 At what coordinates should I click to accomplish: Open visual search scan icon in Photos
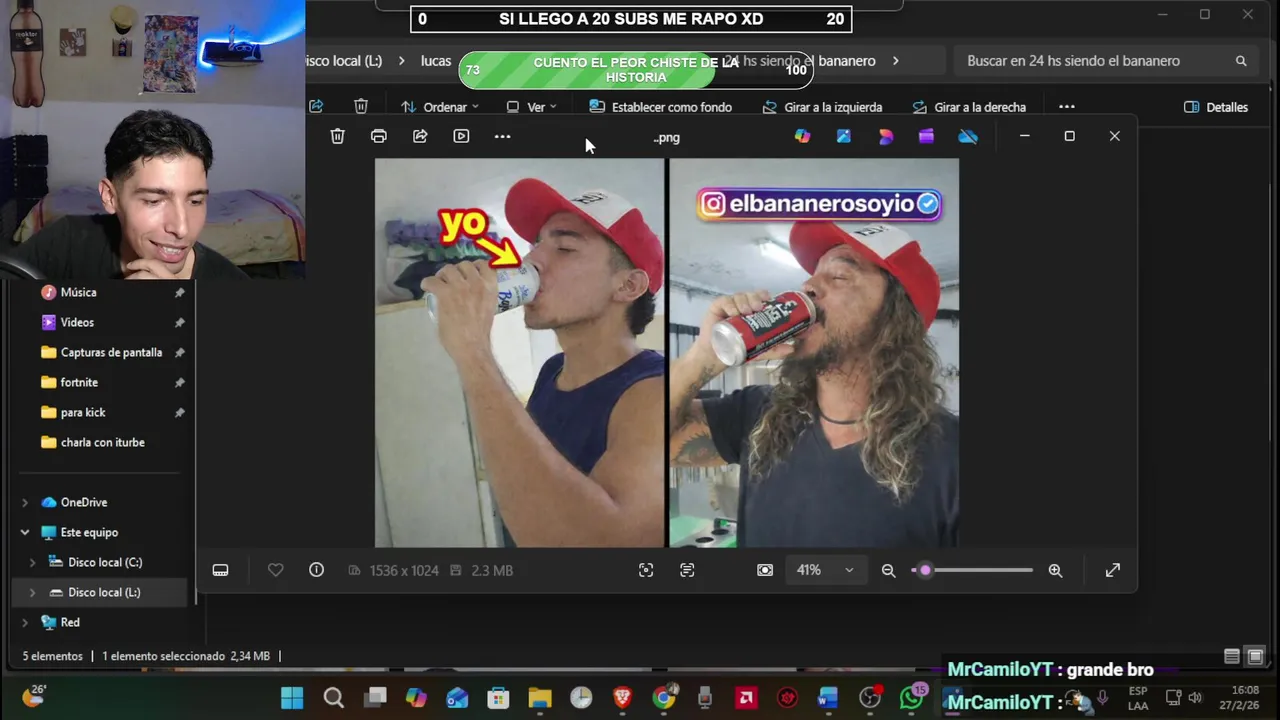coord(646,570)
